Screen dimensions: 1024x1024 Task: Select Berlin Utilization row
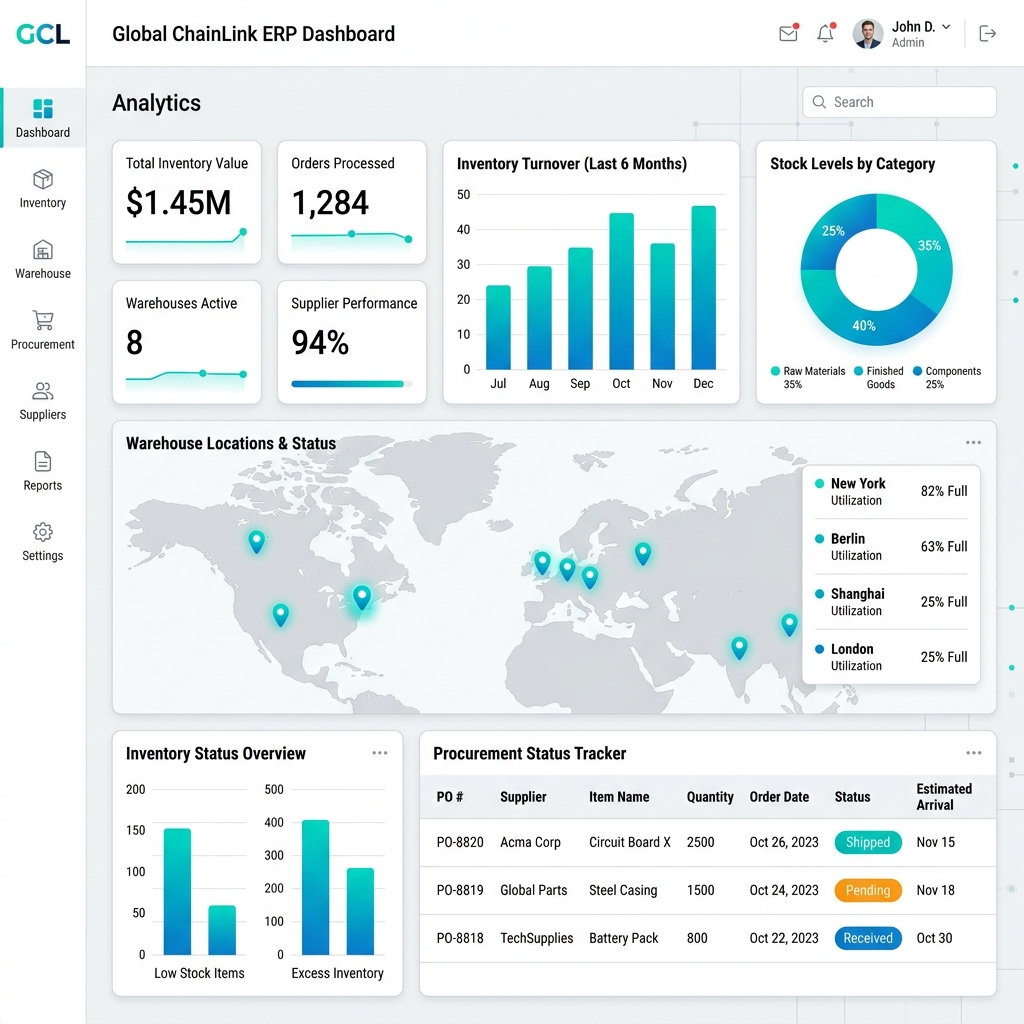click(x=891, y=547)
